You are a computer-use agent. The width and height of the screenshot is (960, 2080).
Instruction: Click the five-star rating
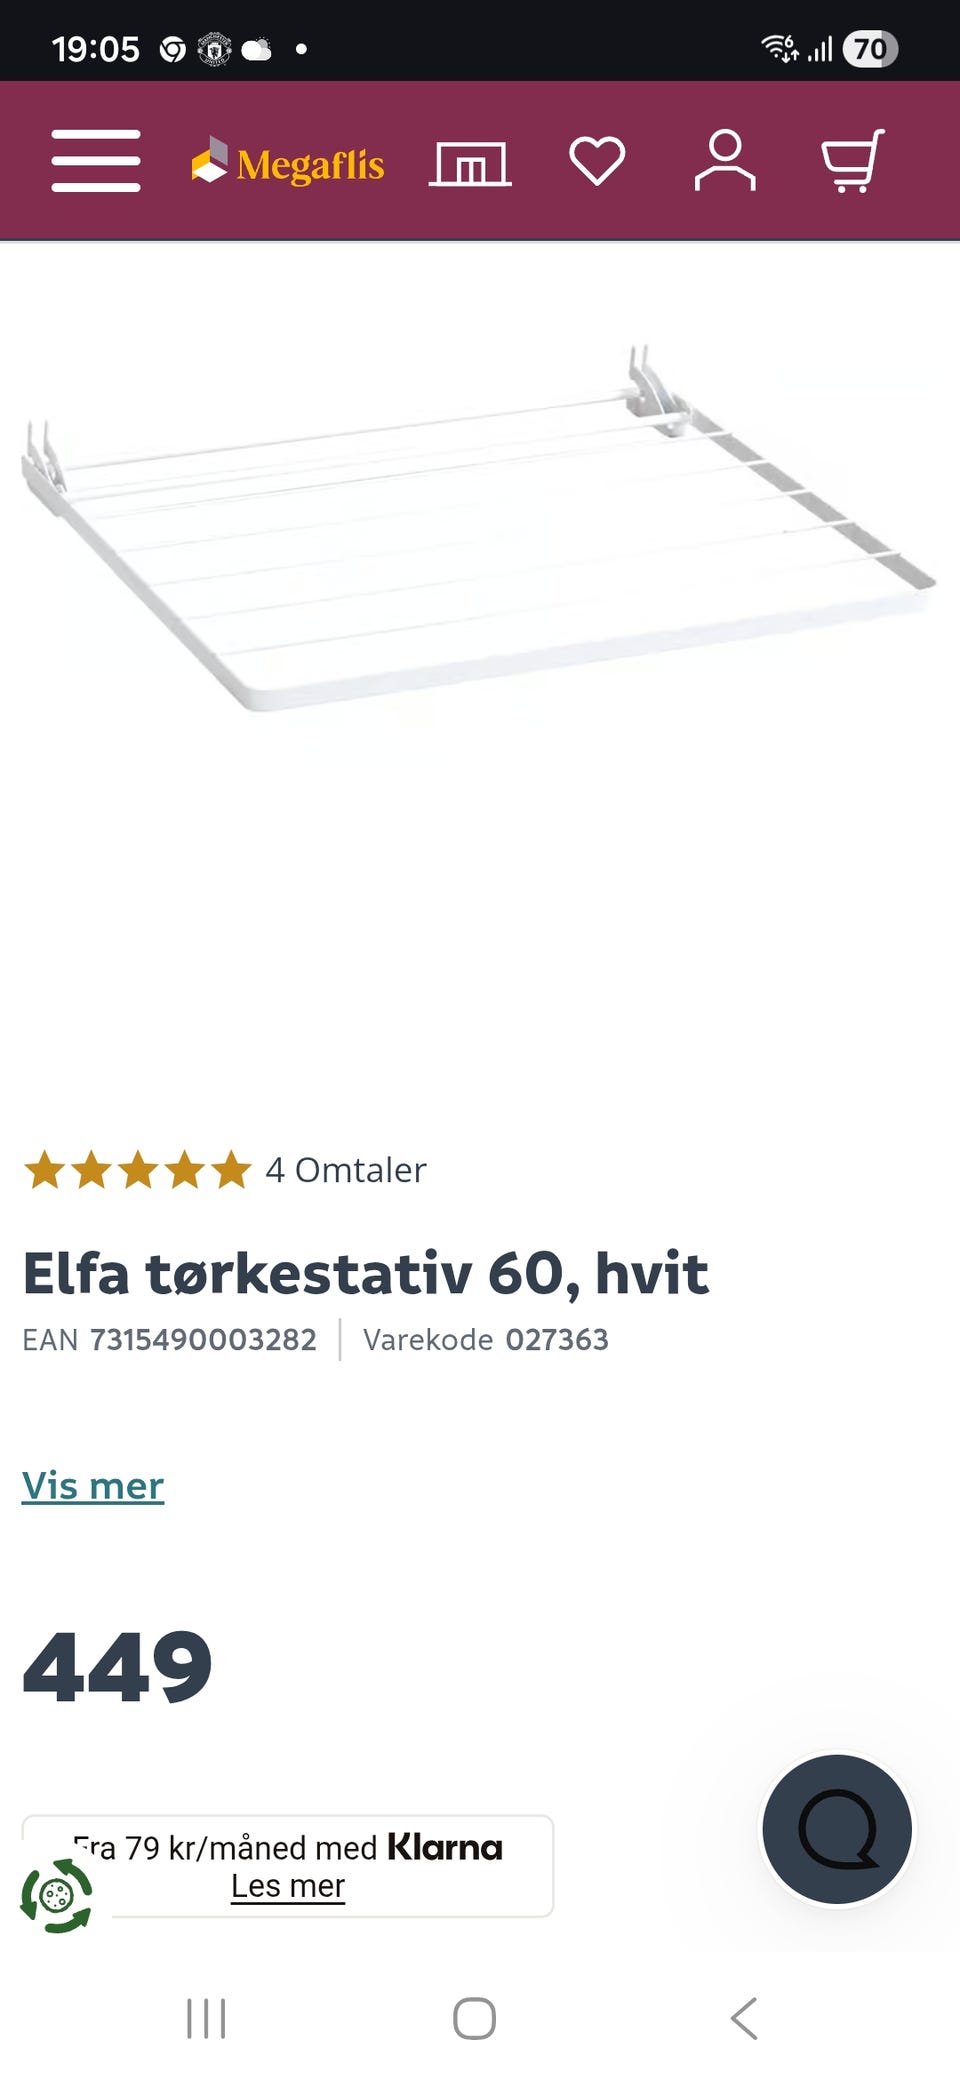coord(137,1169)
